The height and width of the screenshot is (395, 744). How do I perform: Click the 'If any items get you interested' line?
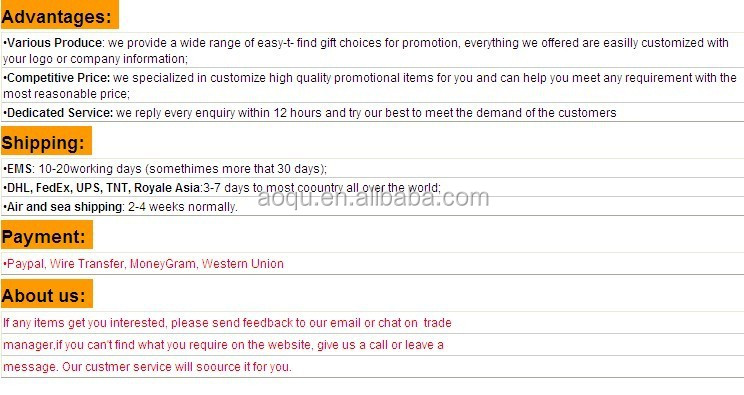tap(227, 323)
